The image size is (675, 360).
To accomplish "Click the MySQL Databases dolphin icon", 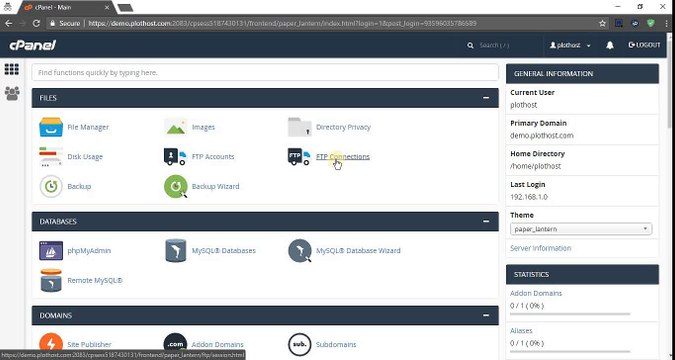I will (x=176, y=251).
